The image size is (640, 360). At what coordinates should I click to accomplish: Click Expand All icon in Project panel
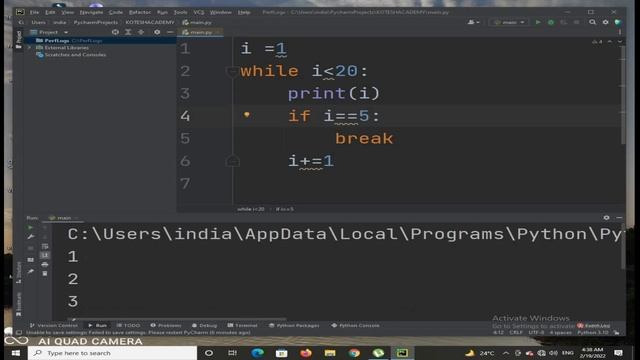(x=128, y=32)
